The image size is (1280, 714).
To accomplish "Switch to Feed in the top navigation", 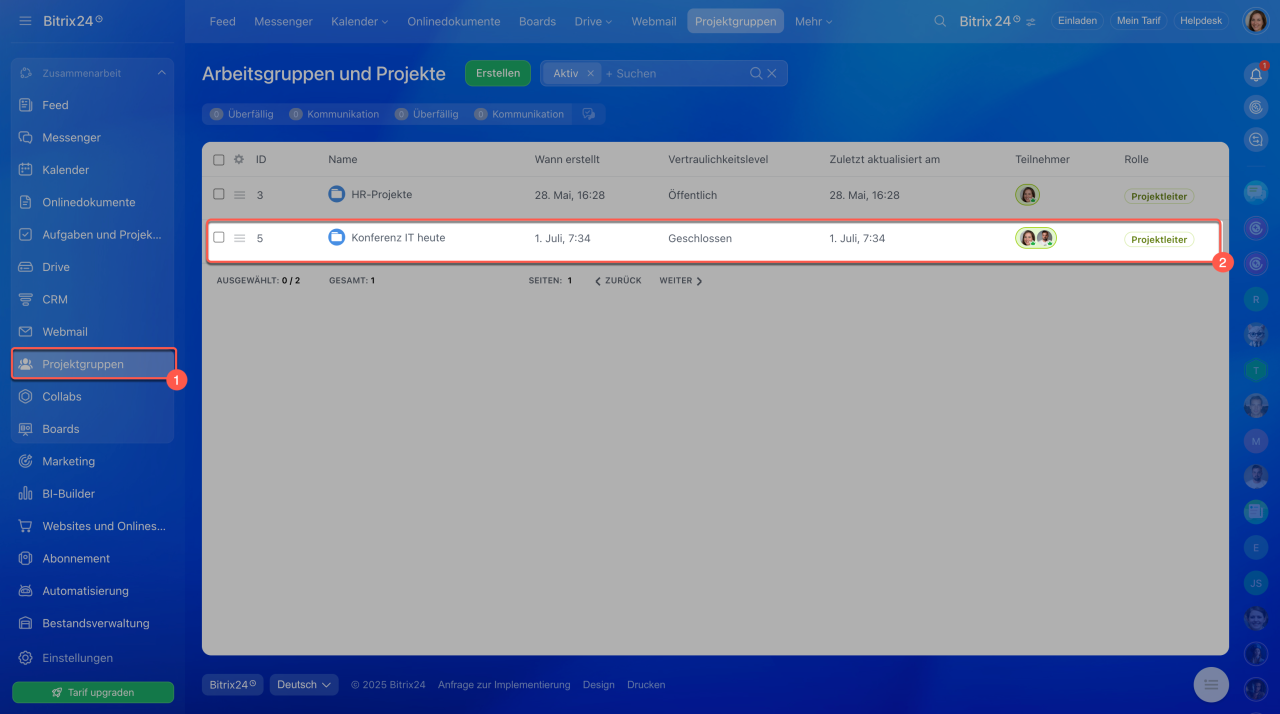I will tap(222, 21).
